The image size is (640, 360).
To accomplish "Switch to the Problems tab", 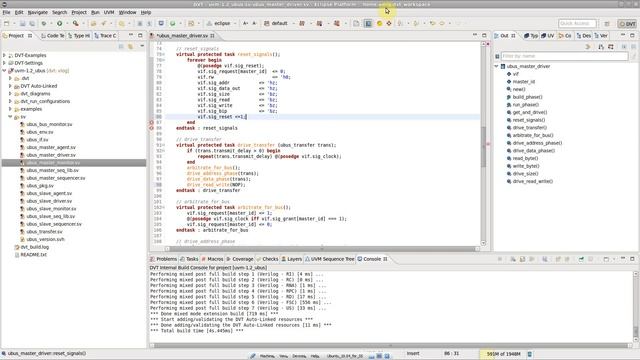I will [x=163, y=259].
